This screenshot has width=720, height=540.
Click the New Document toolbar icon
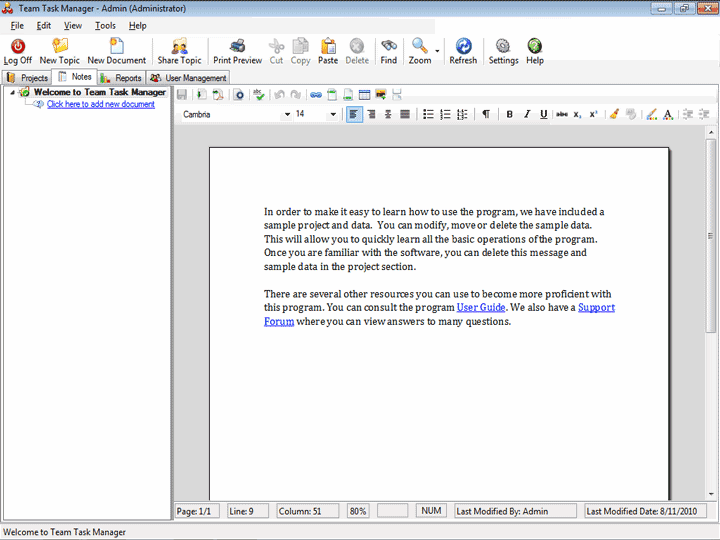pyautogui.click(x=117, y=51)
